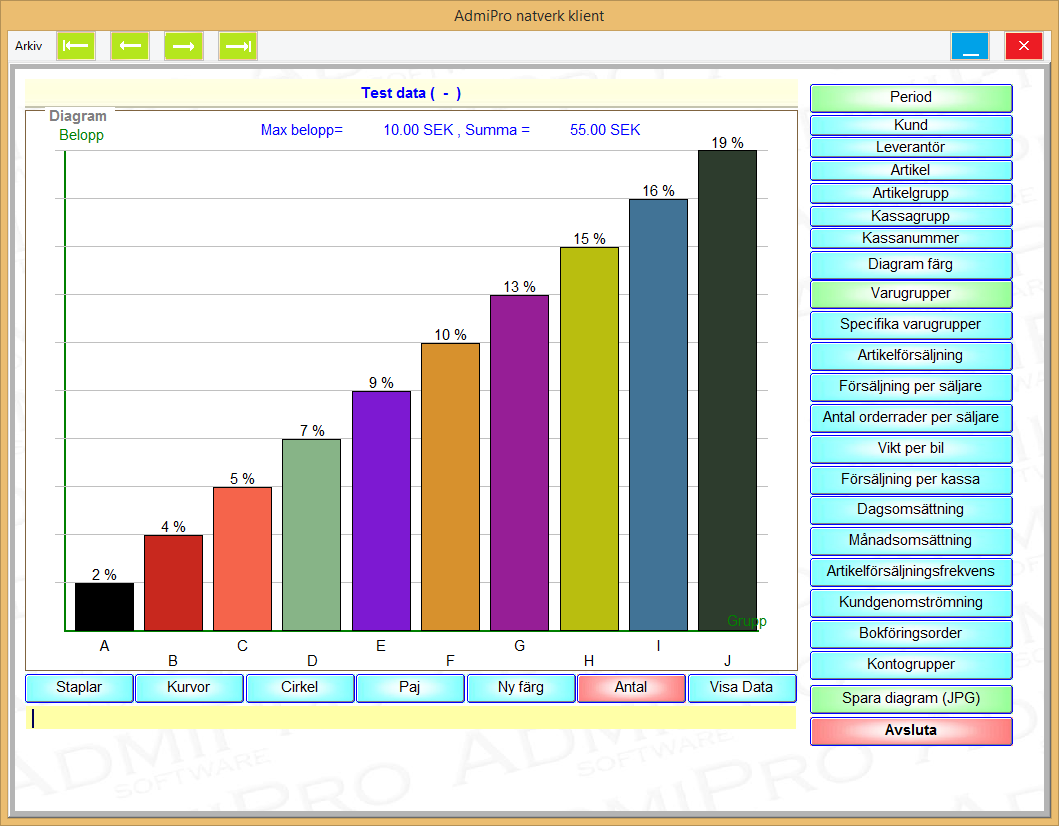1059x826 pixels.
Task: Display the Cirkel chart type
Action: point(300,688)
